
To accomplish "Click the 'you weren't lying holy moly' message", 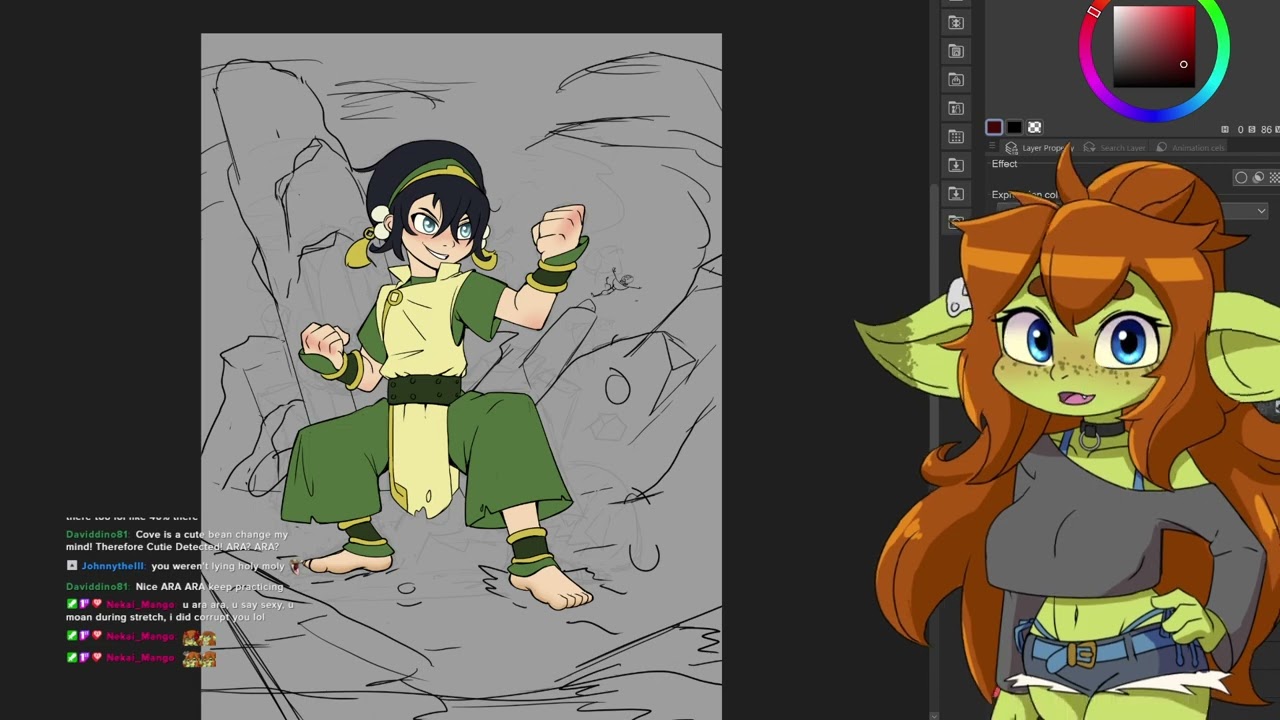I will click(x=218, y=566).
